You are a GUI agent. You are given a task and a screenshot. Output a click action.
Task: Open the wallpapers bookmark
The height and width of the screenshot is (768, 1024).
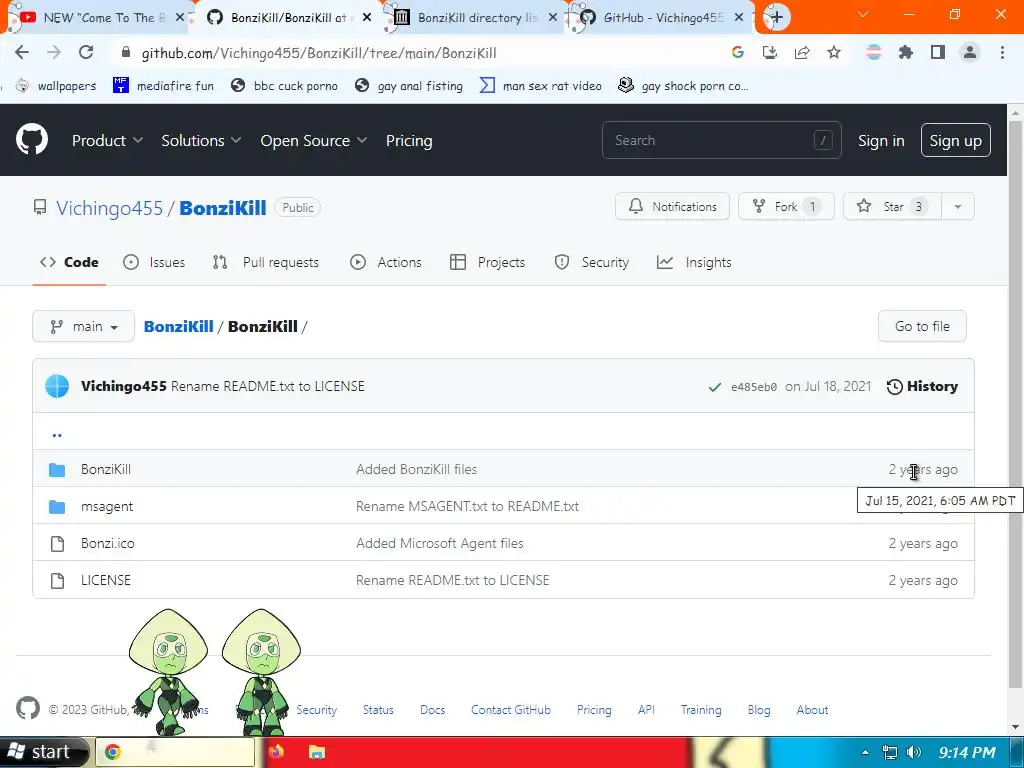click(x=56, y=86)
